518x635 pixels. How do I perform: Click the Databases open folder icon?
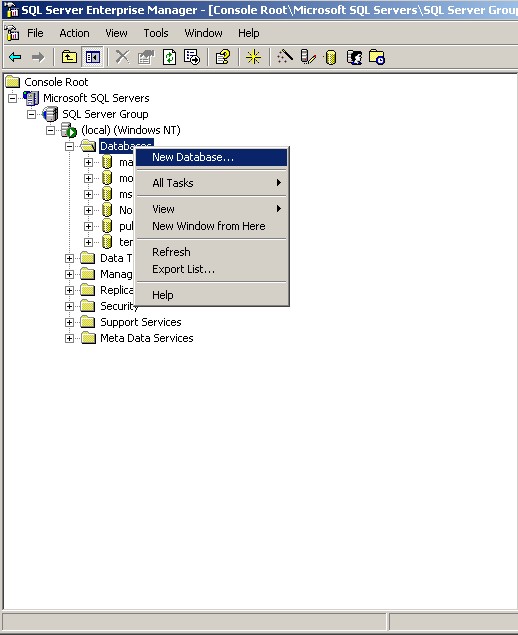pyautogui.click(x=88, y=146)
